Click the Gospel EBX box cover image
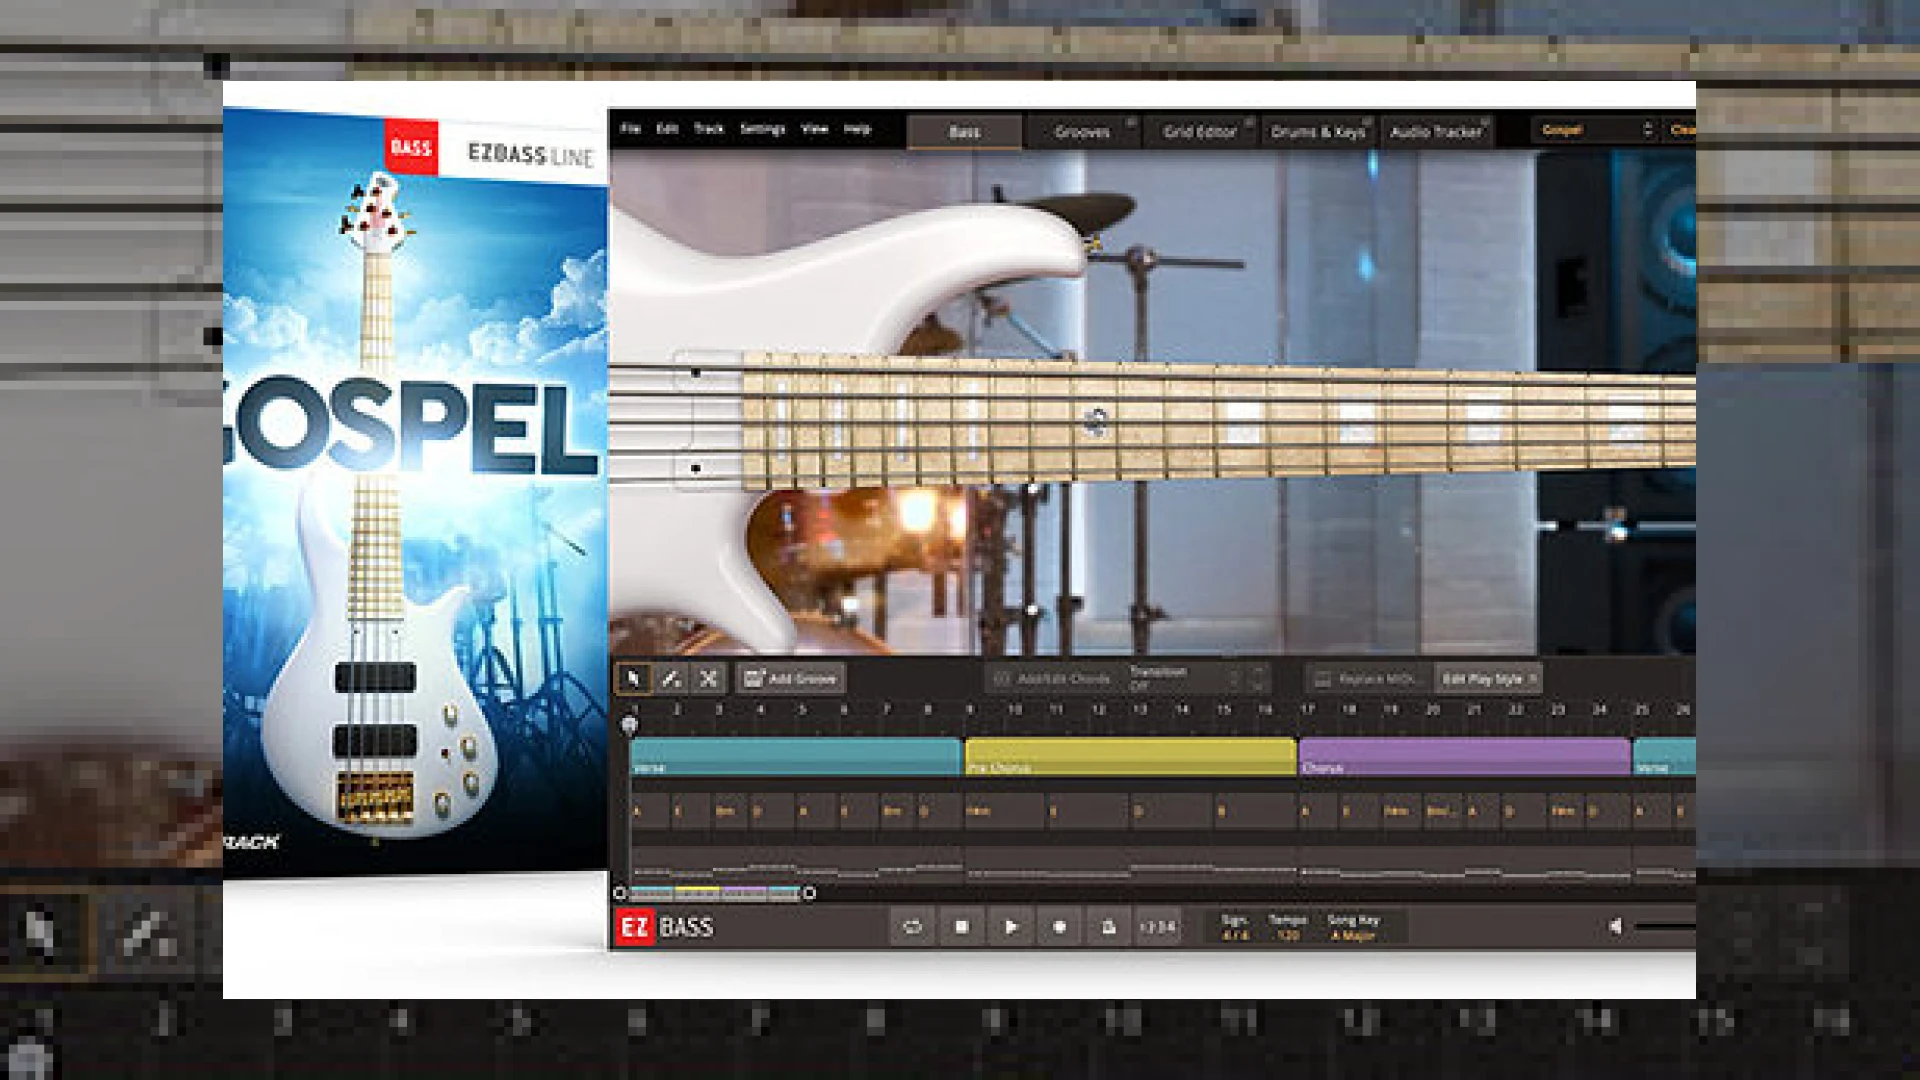The width and height of the screenshot is (1920, 1080). (x=415, y=490)
